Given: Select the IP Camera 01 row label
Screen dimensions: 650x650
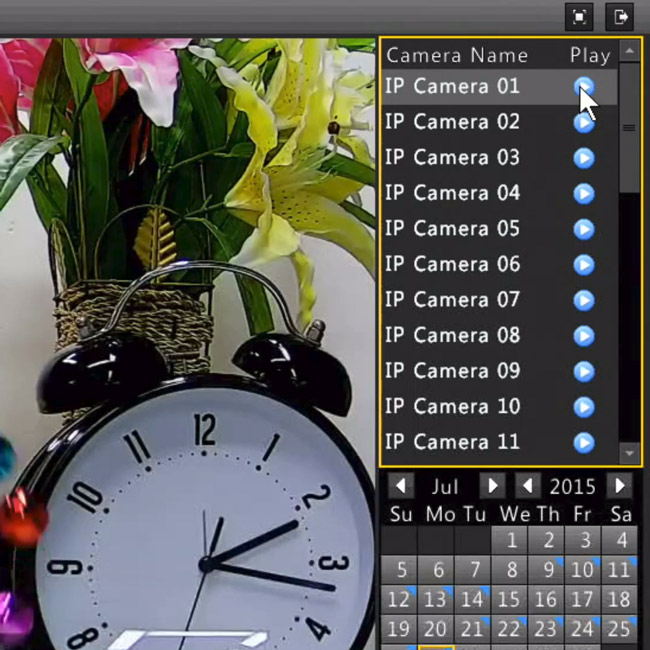Looking at the screenshot, I should tap(452, 86).
